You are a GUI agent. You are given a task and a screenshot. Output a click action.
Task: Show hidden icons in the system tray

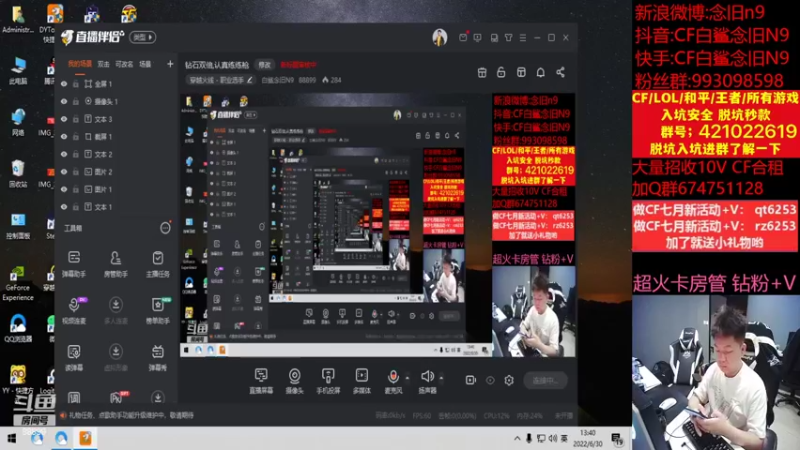tap(517, 438)
